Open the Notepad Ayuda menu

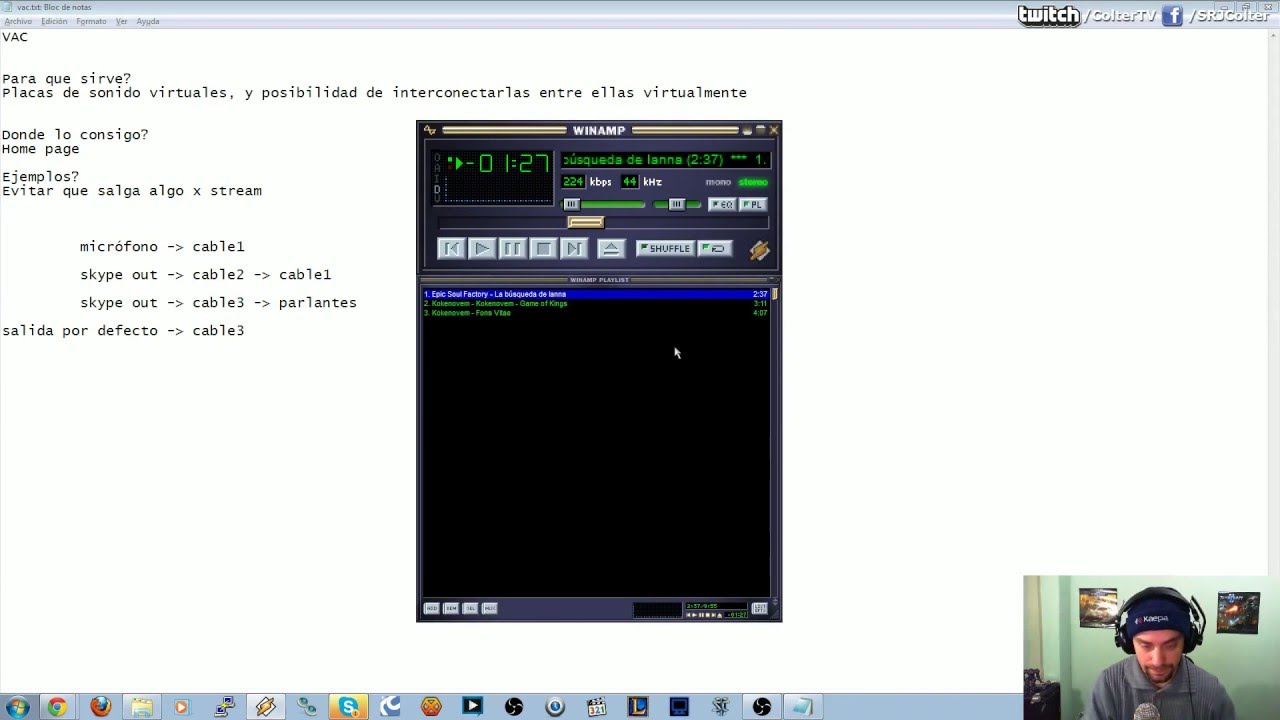point(148,21)
